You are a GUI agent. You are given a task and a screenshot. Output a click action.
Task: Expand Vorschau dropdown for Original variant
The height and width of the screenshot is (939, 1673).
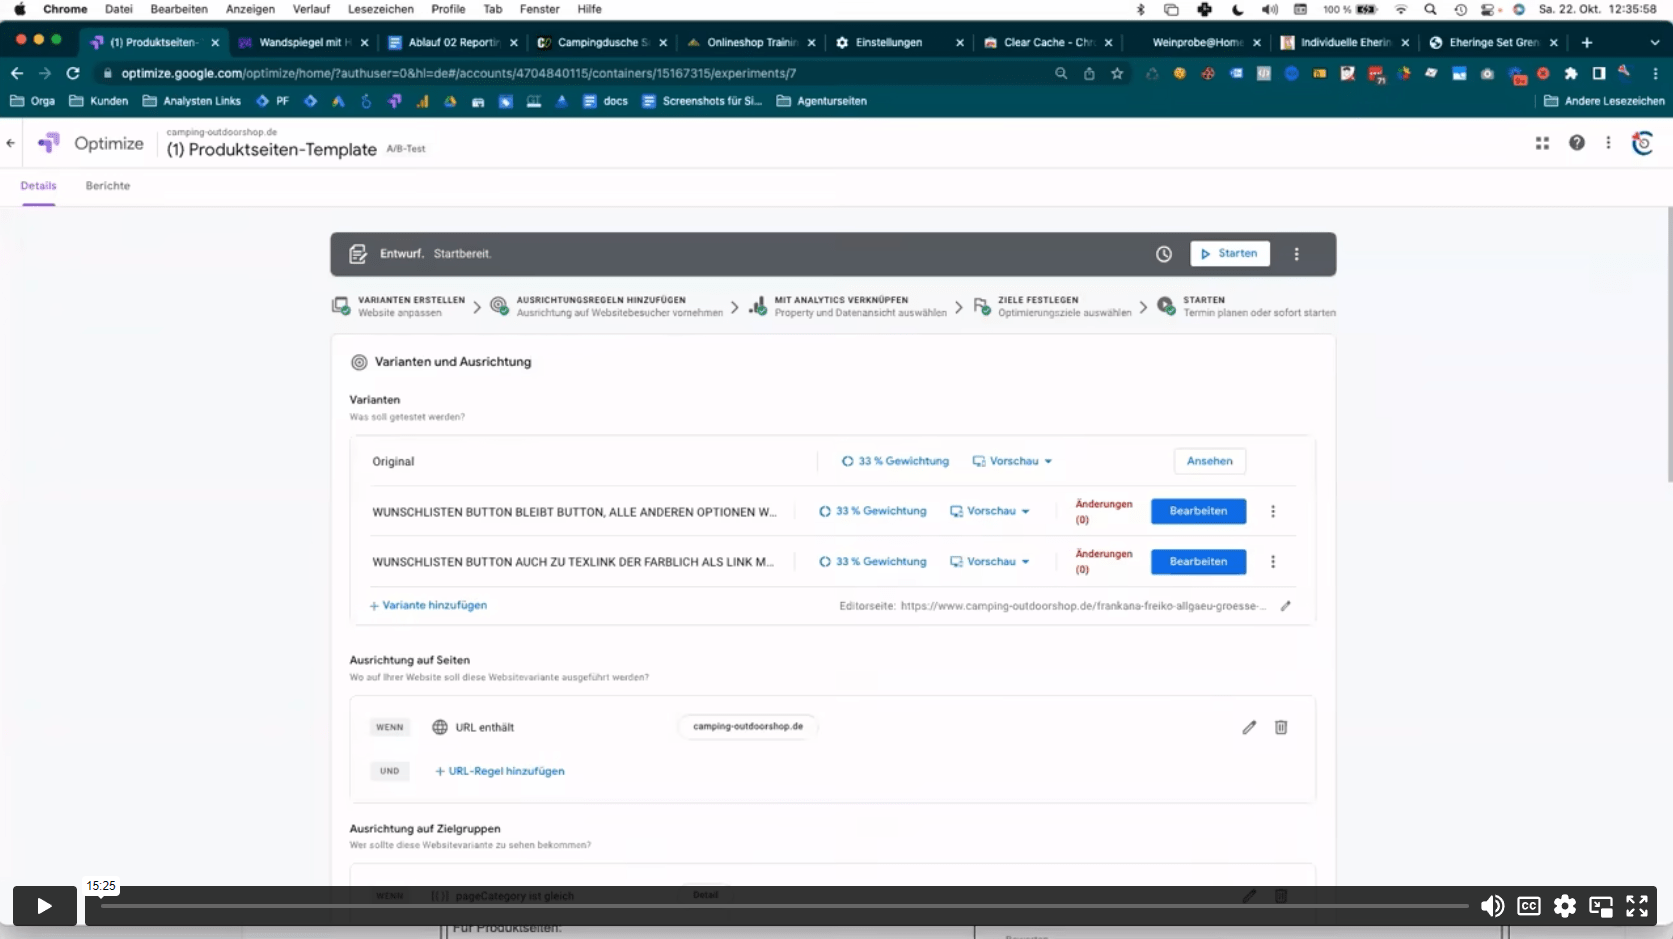click(1013, 461)
